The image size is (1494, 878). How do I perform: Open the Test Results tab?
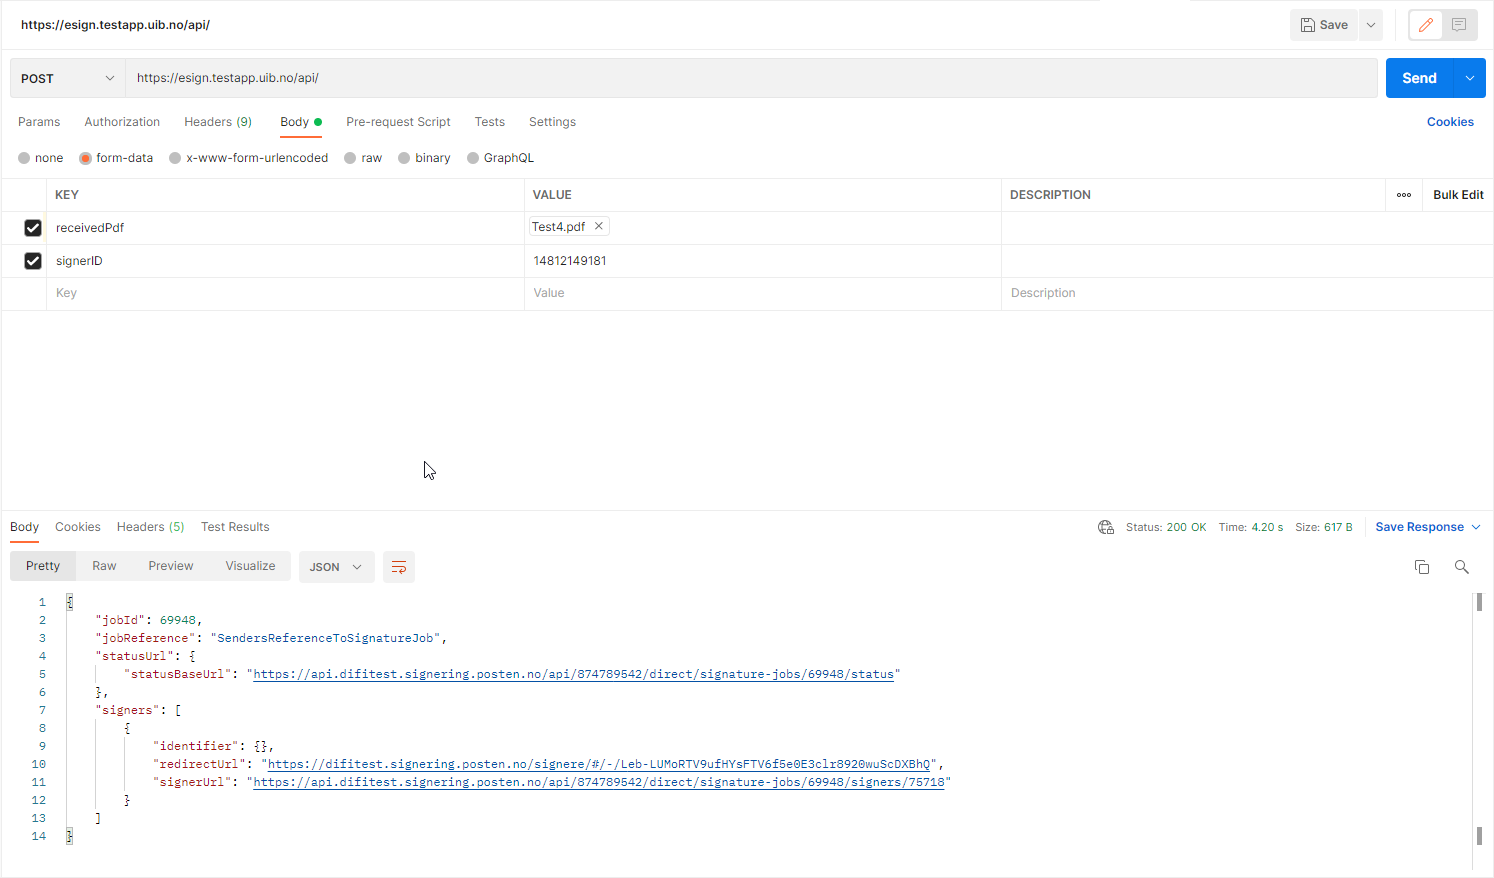click(235, 527)
